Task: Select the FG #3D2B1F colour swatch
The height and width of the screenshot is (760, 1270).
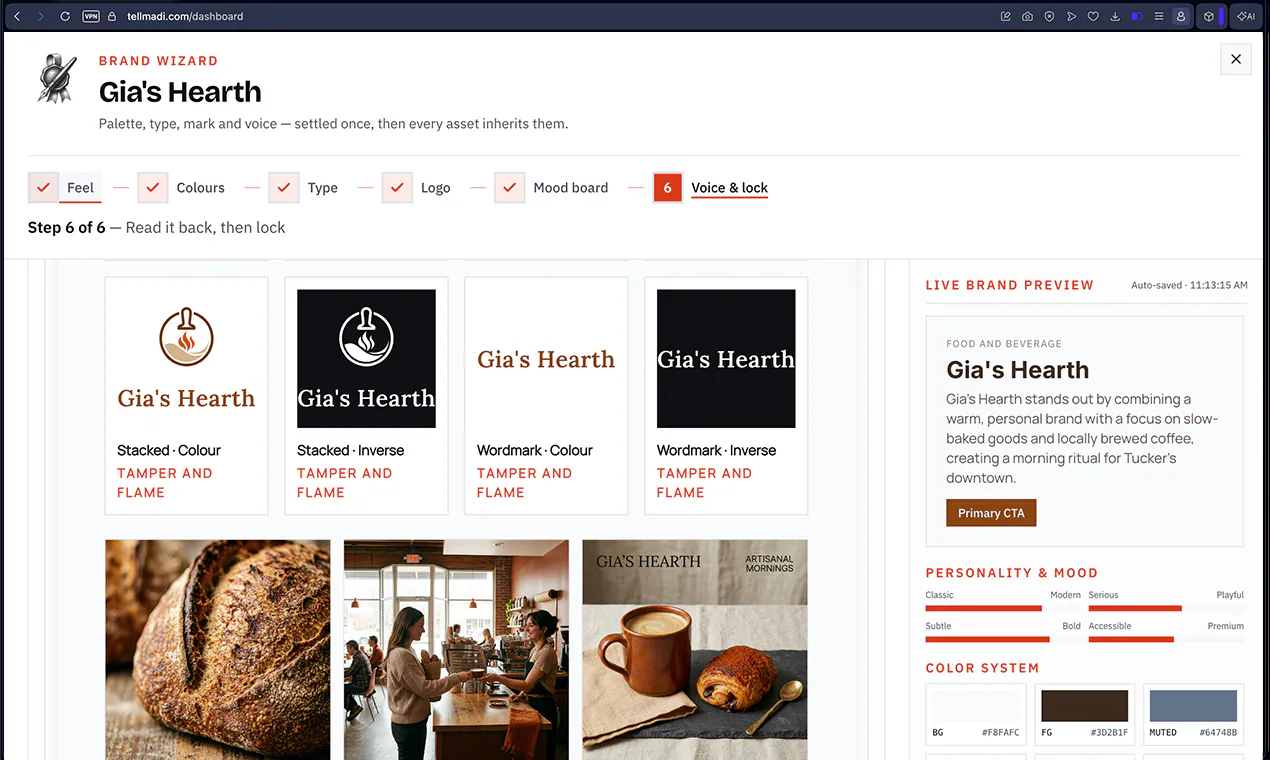Action: click(1085, 714)
